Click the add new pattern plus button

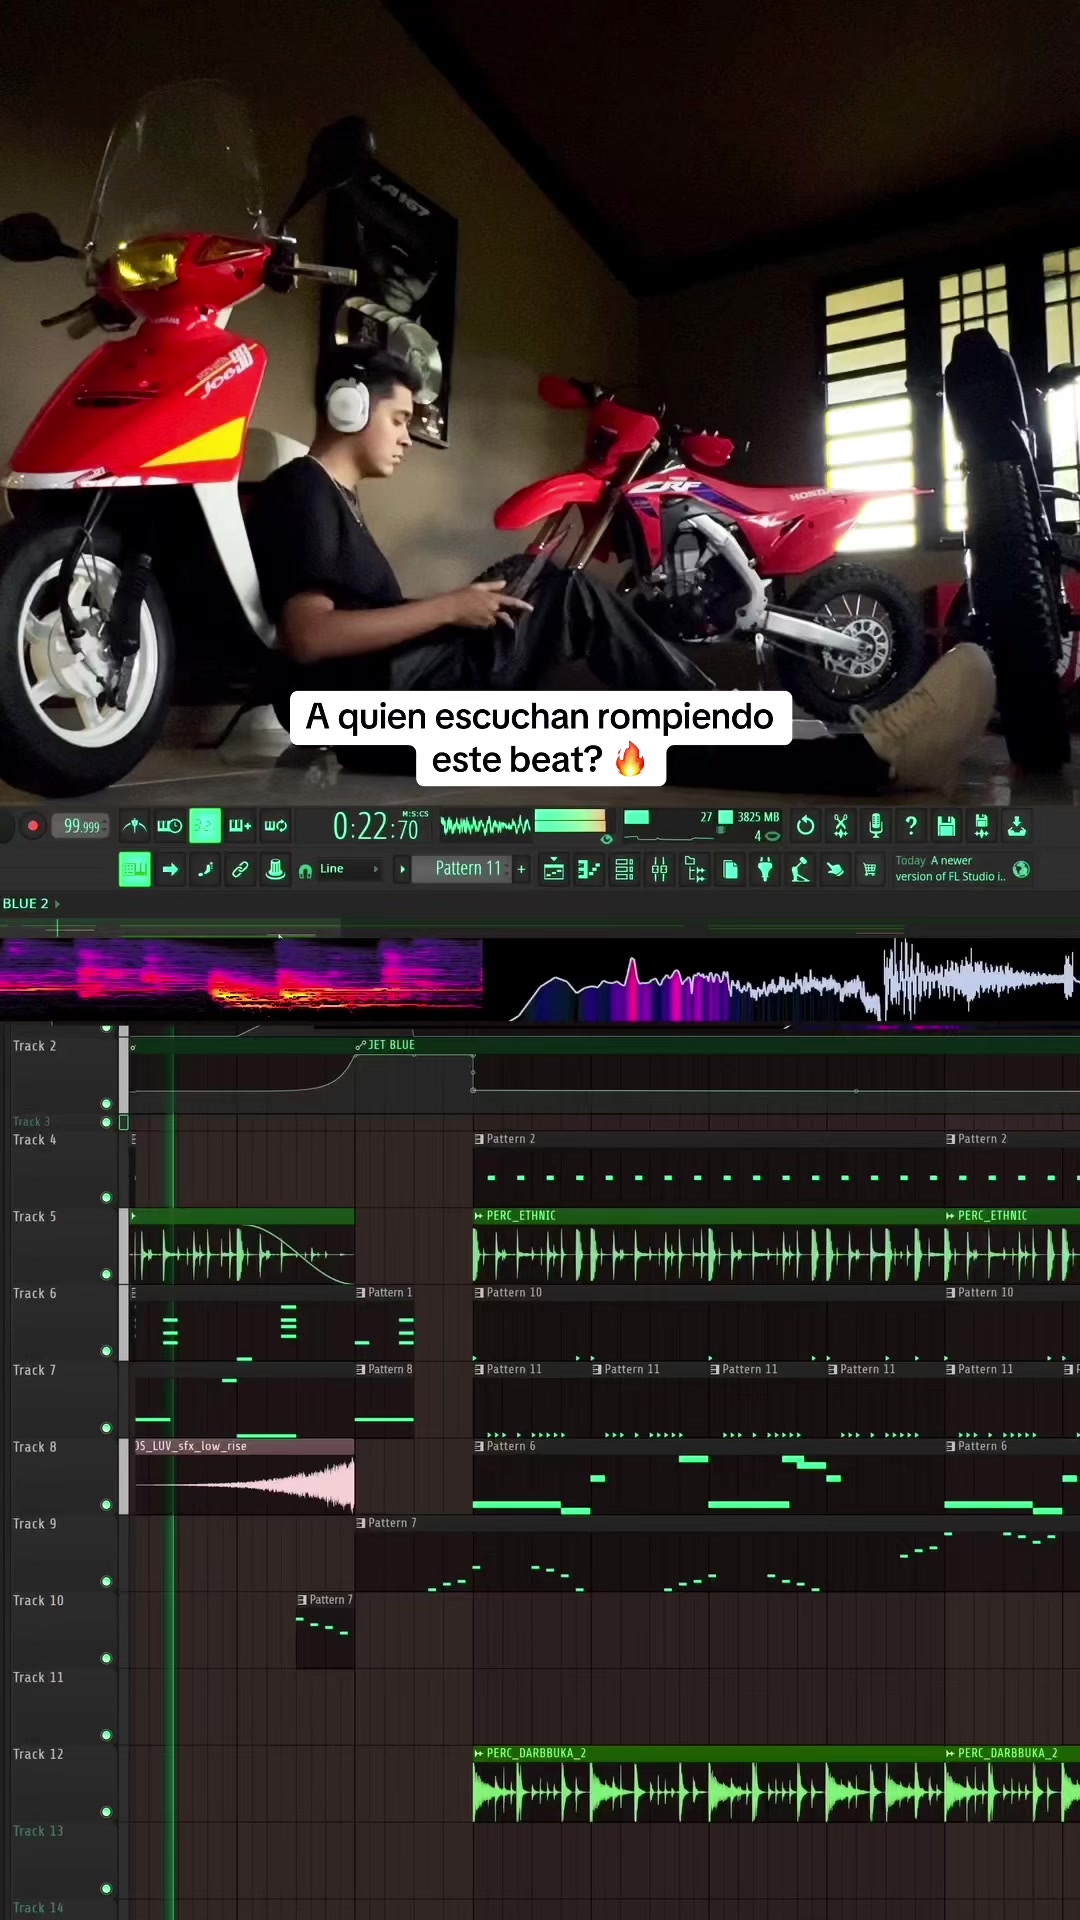521,870
